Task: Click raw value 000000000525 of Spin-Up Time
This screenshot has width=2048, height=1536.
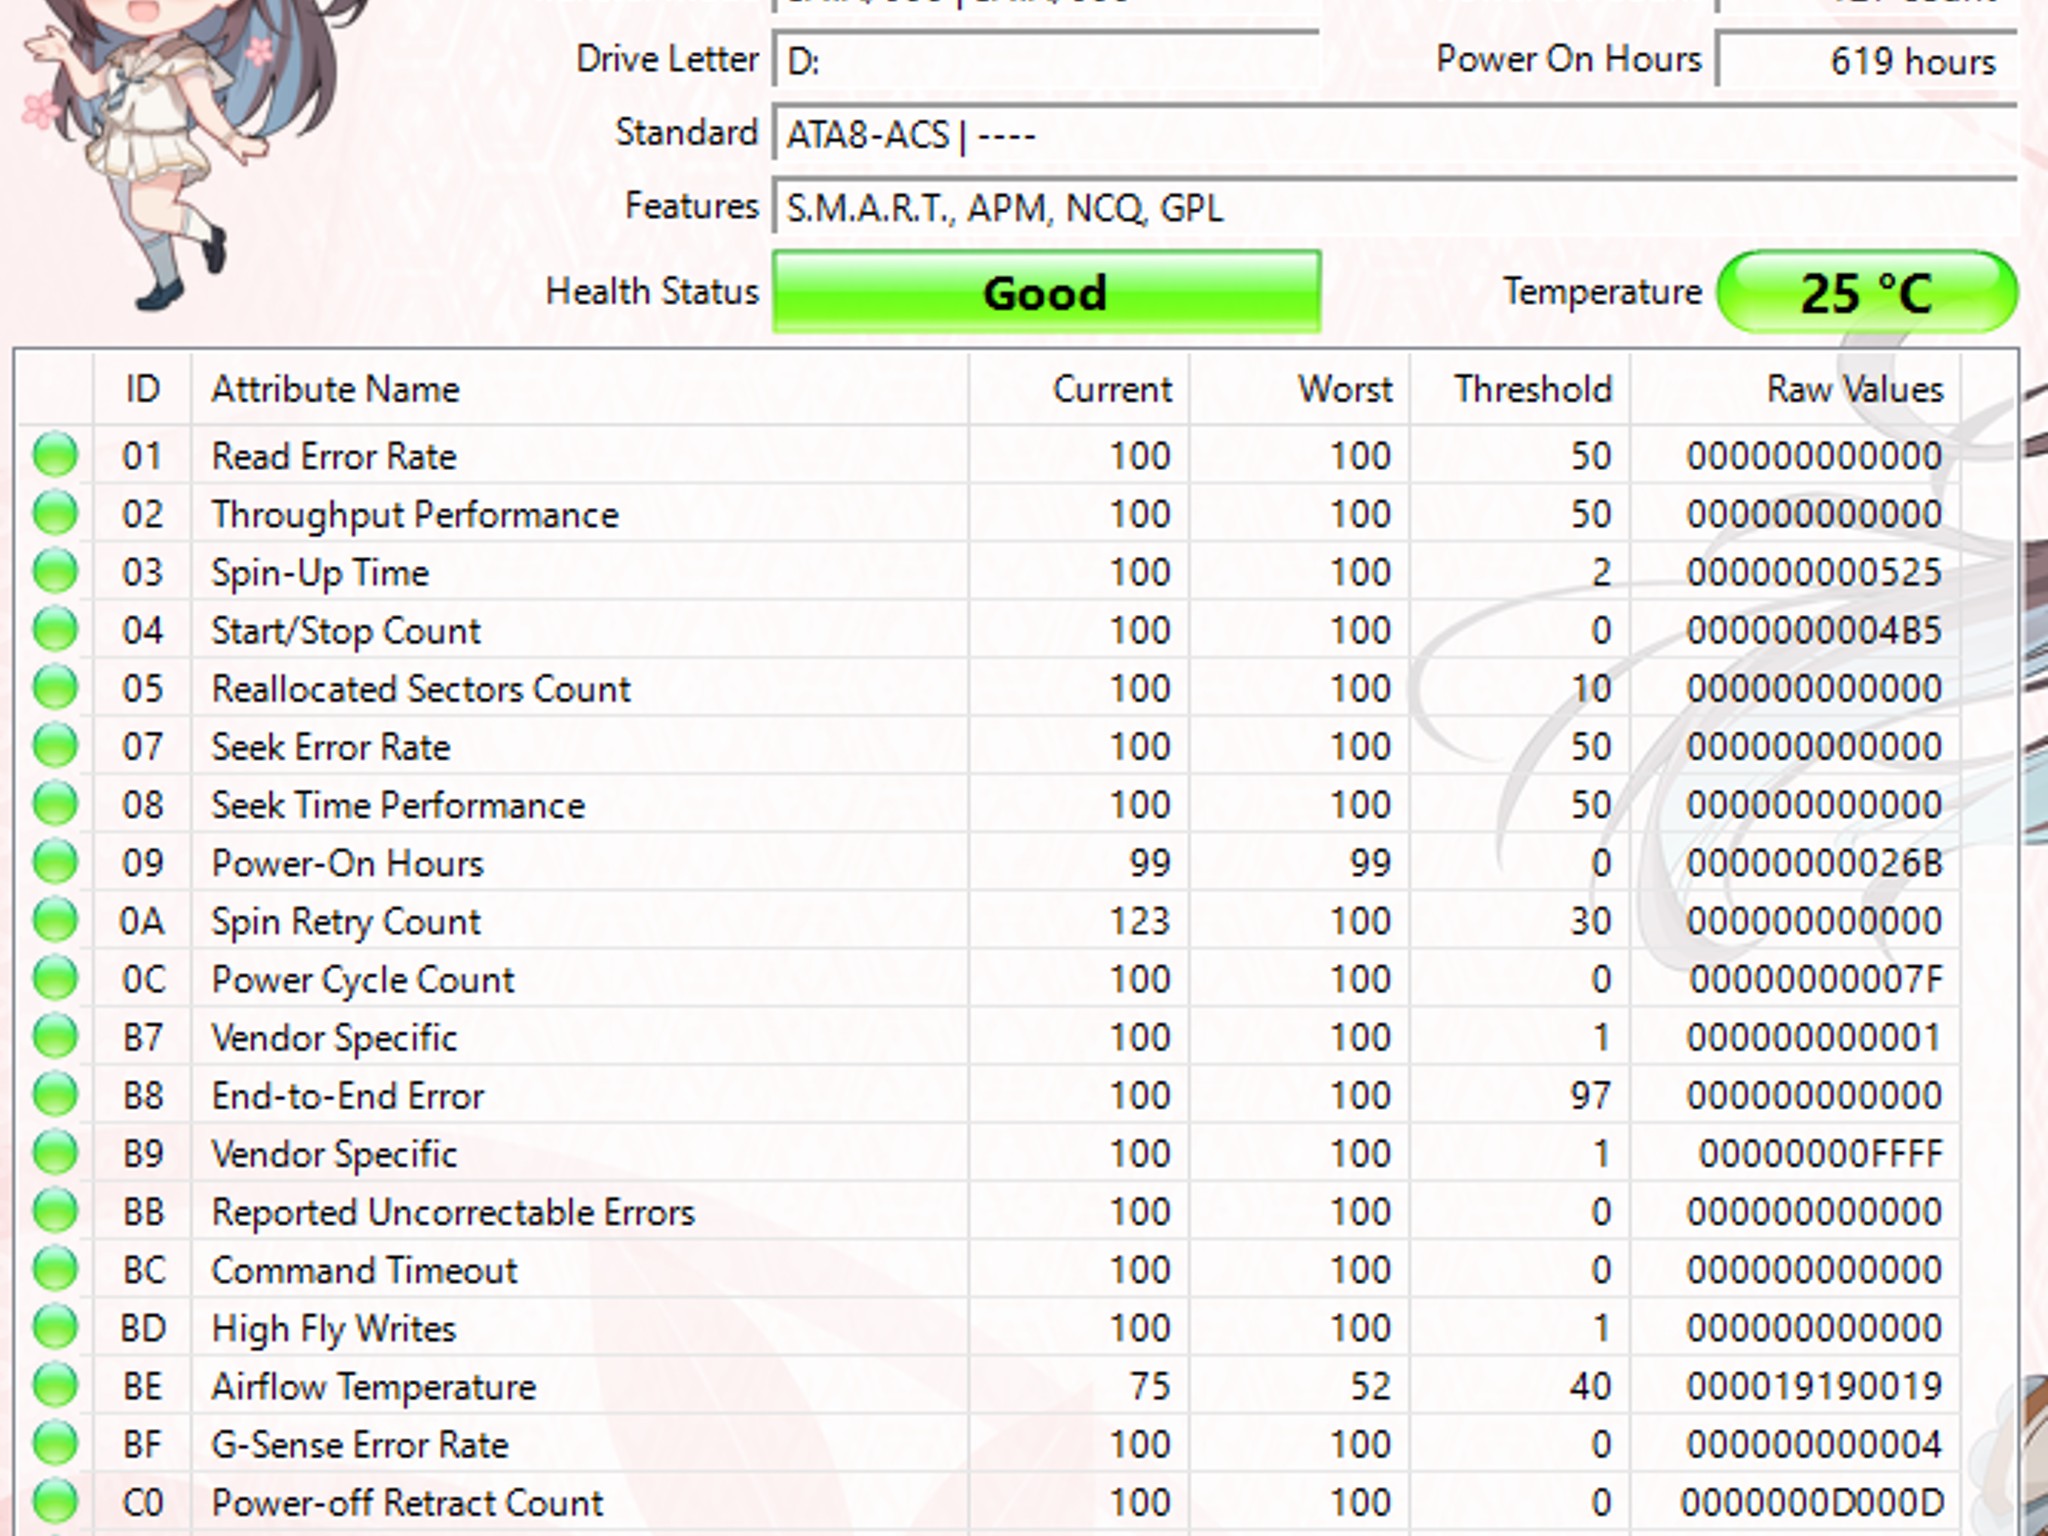Action: tap(1814, 572)
